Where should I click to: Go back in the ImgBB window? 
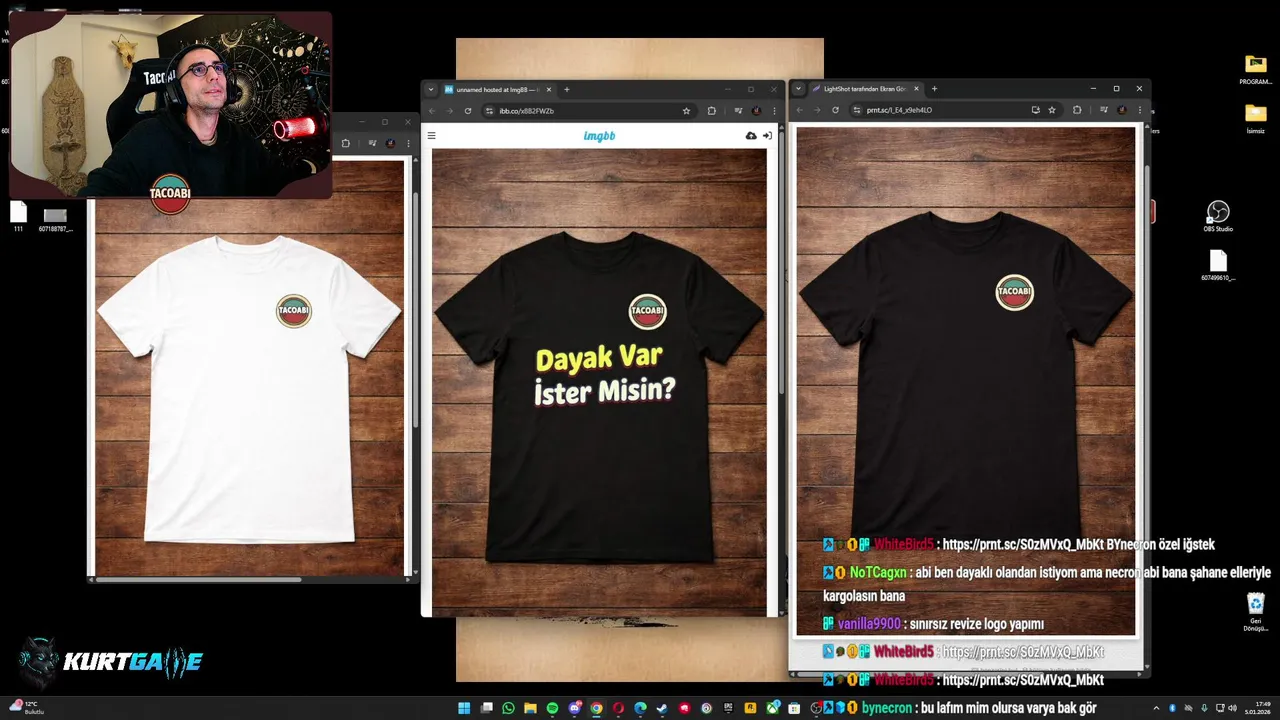(432, 111)
